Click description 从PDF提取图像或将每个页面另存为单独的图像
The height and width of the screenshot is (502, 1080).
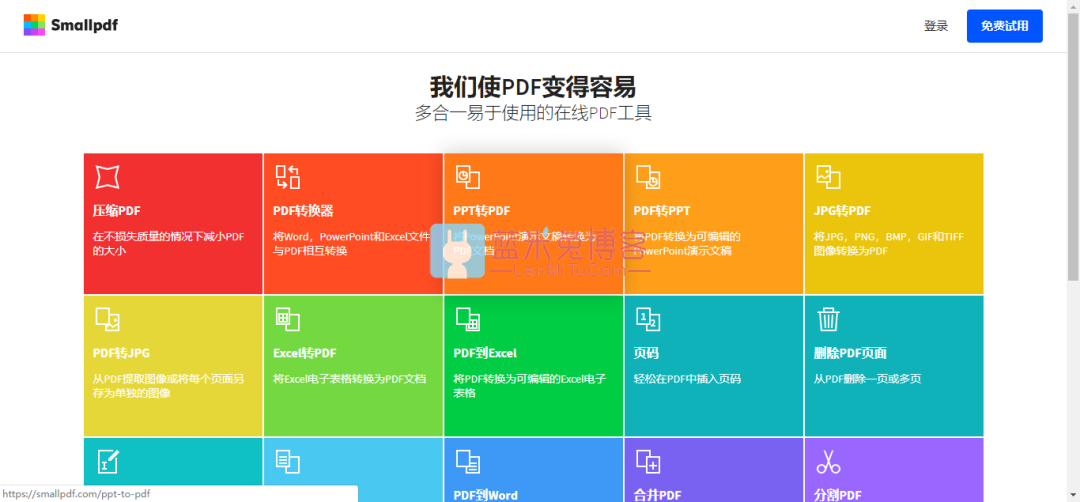(x=168, y=386)
